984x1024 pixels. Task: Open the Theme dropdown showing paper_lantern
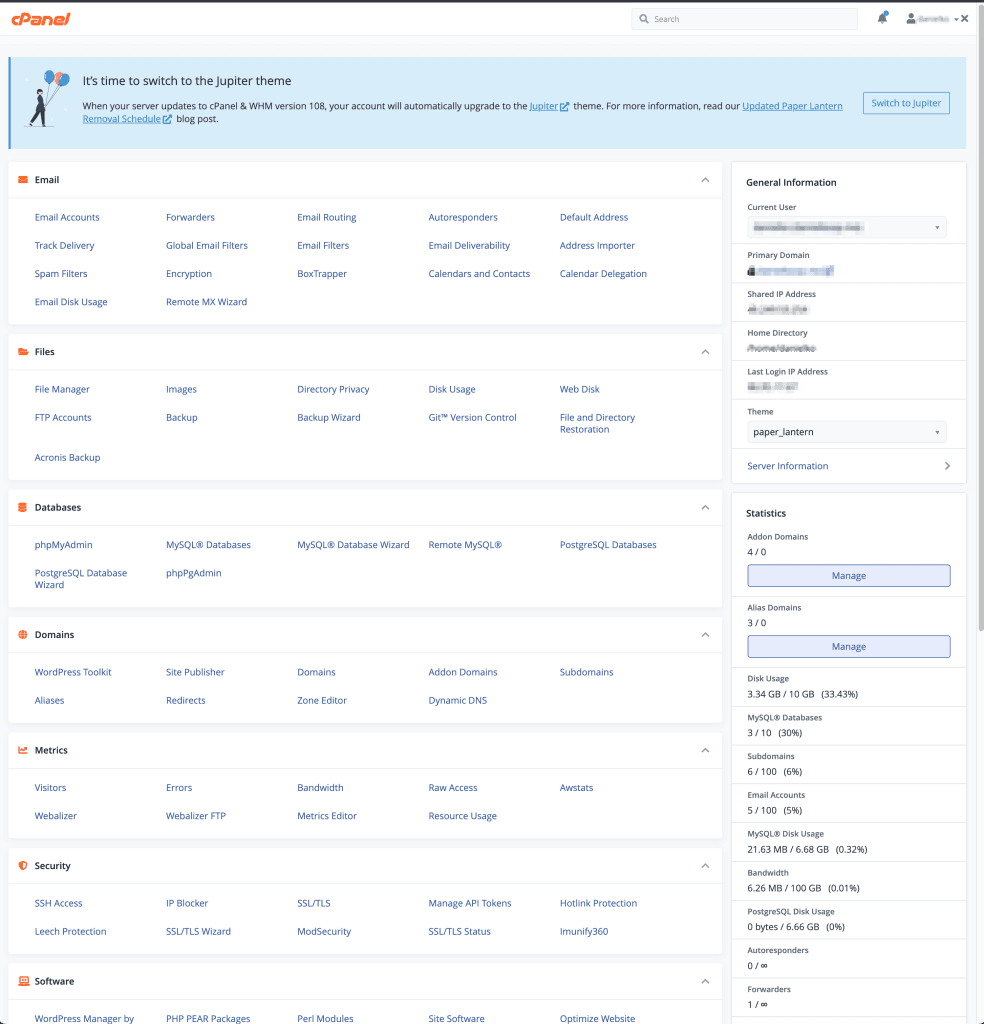(x=846, y=432)
